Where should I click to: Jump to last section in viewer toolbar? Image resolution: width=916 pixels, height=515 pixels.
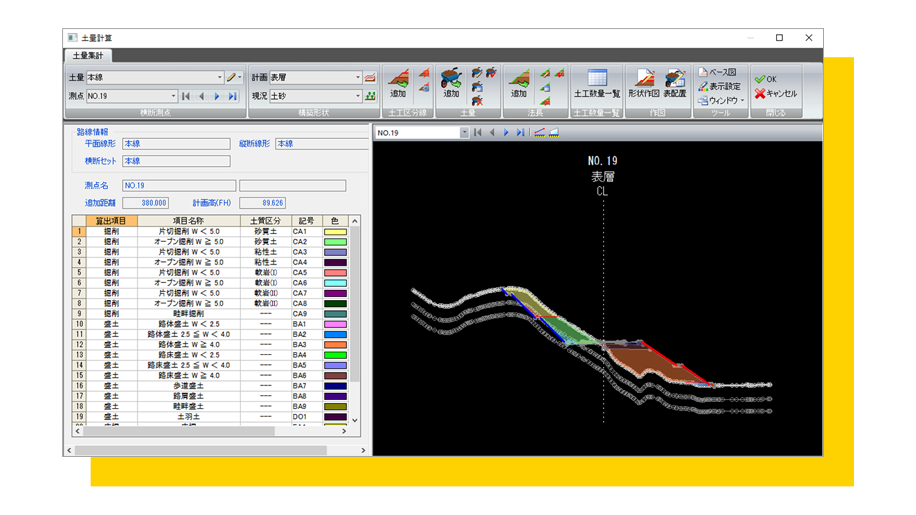click(520, 133)
